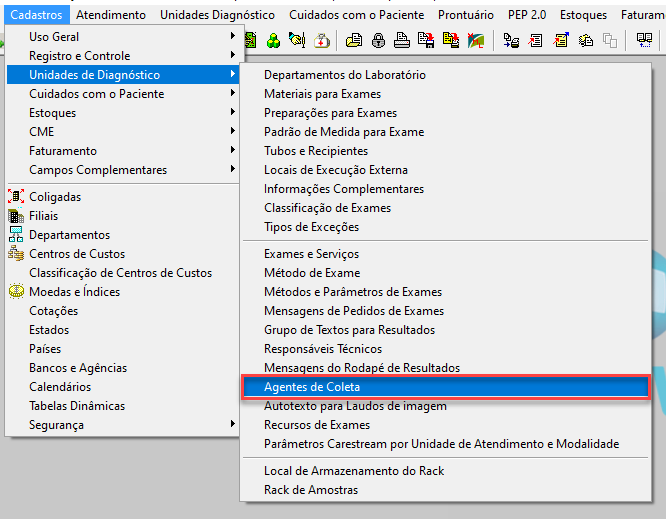
Task: Click the first-aid medical bag icon
Action: click(x=322, y=41)
